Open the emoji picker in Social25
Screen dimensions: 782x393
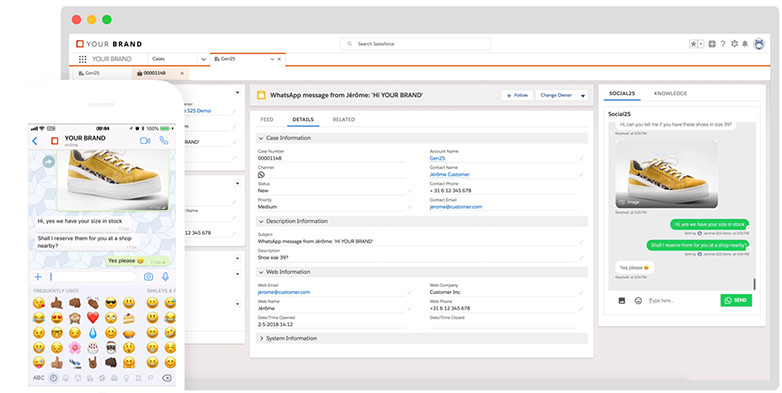pos(638,301)
